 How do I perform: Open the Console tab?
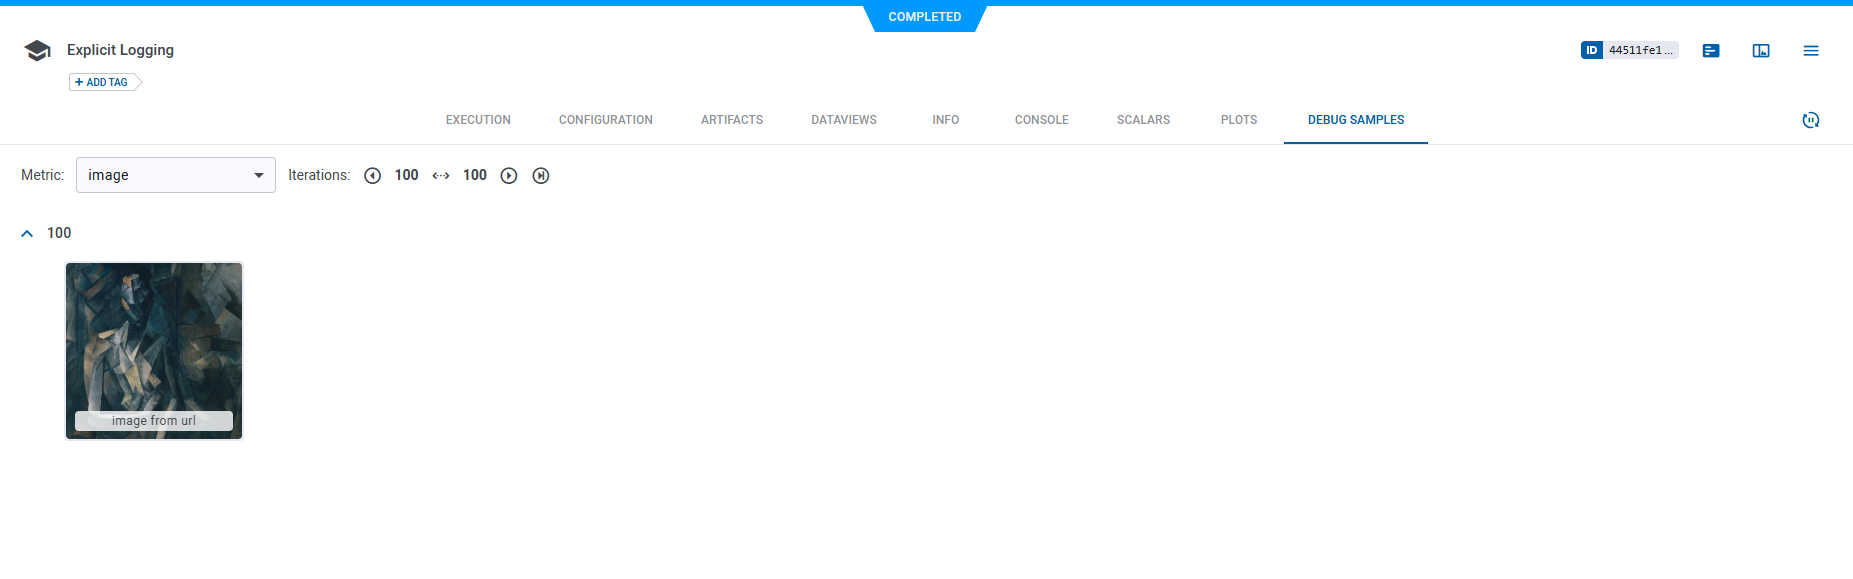pyautogui.click(x=1041, y=120)
